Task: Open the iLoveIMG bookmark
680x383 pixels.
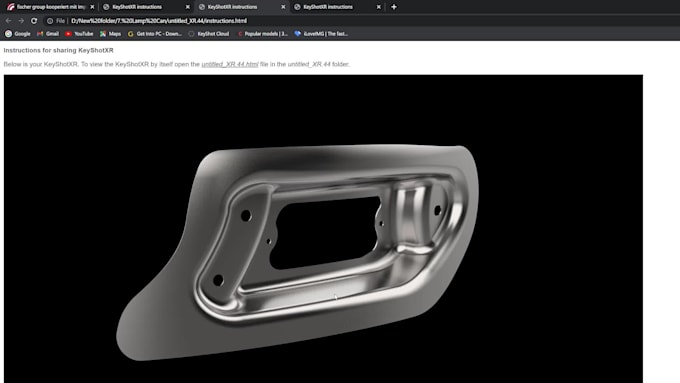Action: 321,34
